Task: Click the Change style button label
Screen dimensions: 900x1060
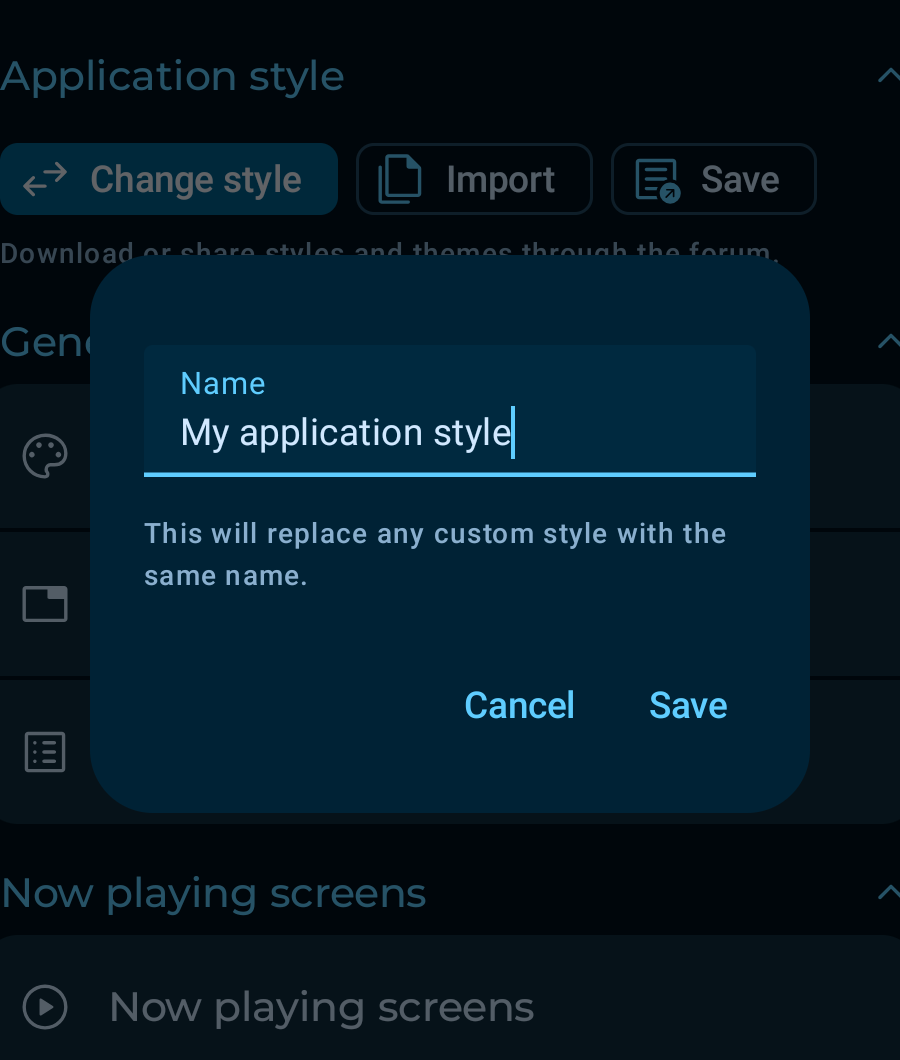Action: 196,180
